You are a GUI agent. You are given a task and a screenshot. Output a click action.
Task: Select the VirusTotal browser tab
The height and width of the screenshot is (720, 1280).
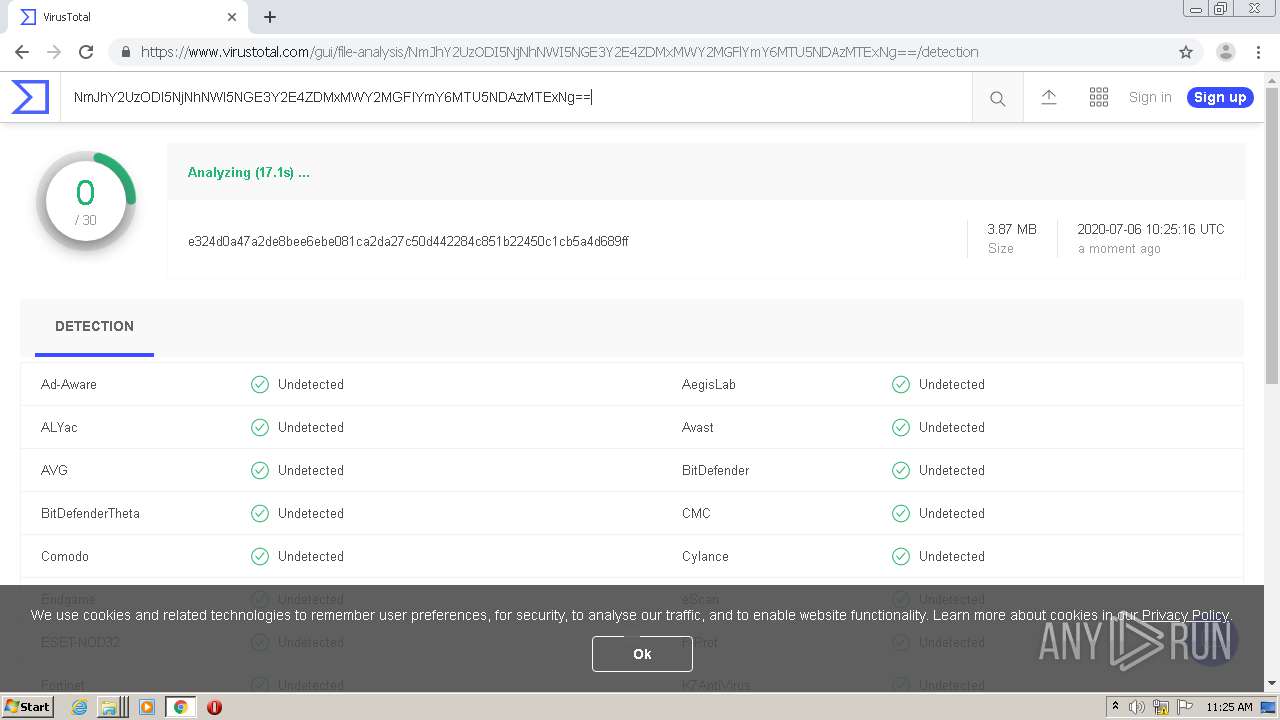click(x=127, y=17)
